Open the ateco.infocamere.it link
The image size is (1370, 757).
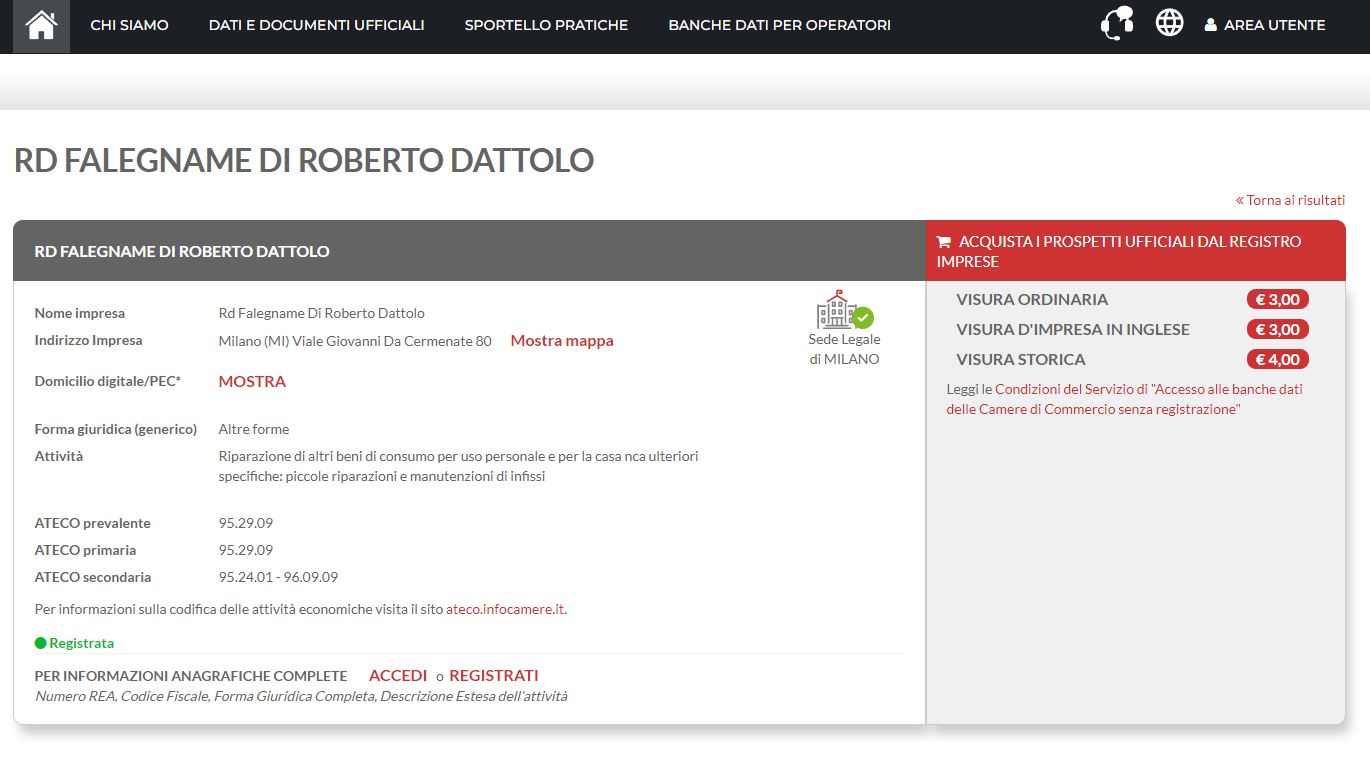[505, 609]
